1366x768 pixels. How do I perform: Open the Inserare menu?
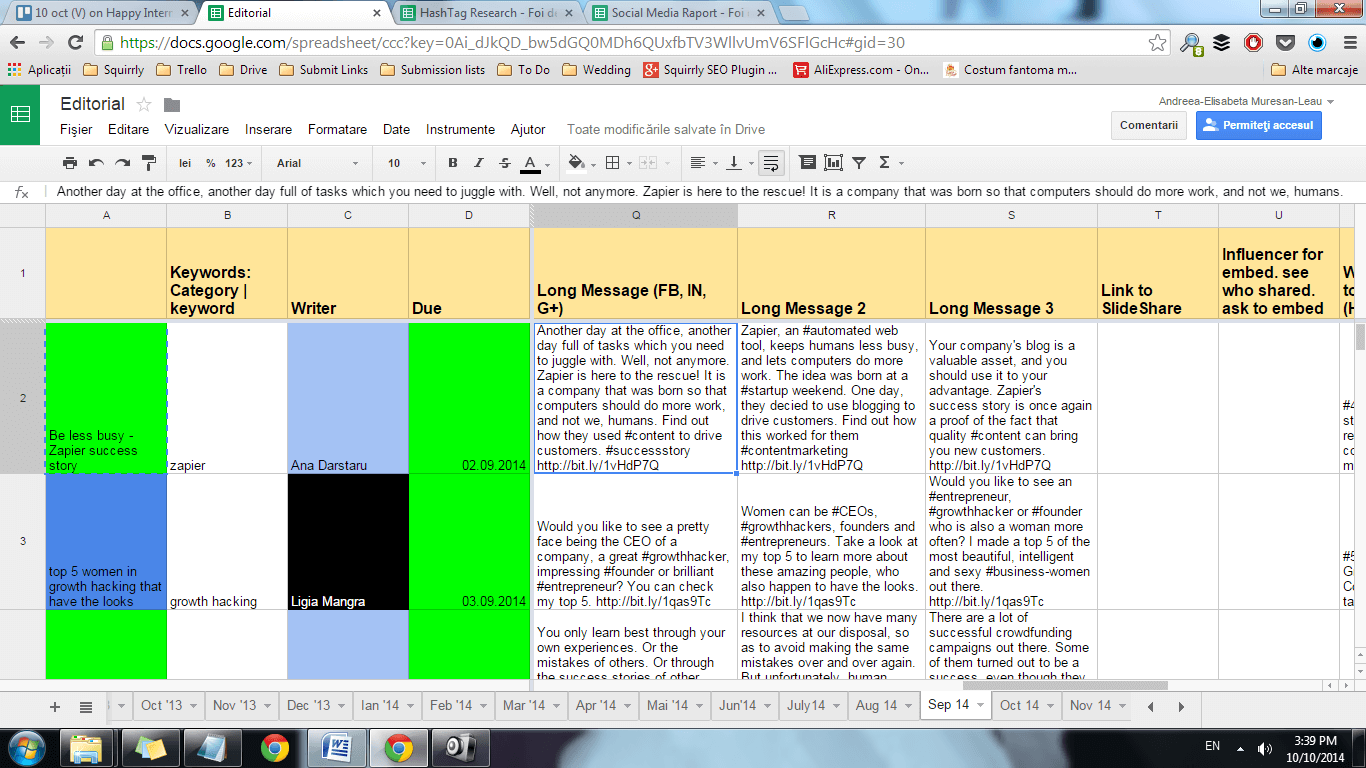tap(269, 129)
